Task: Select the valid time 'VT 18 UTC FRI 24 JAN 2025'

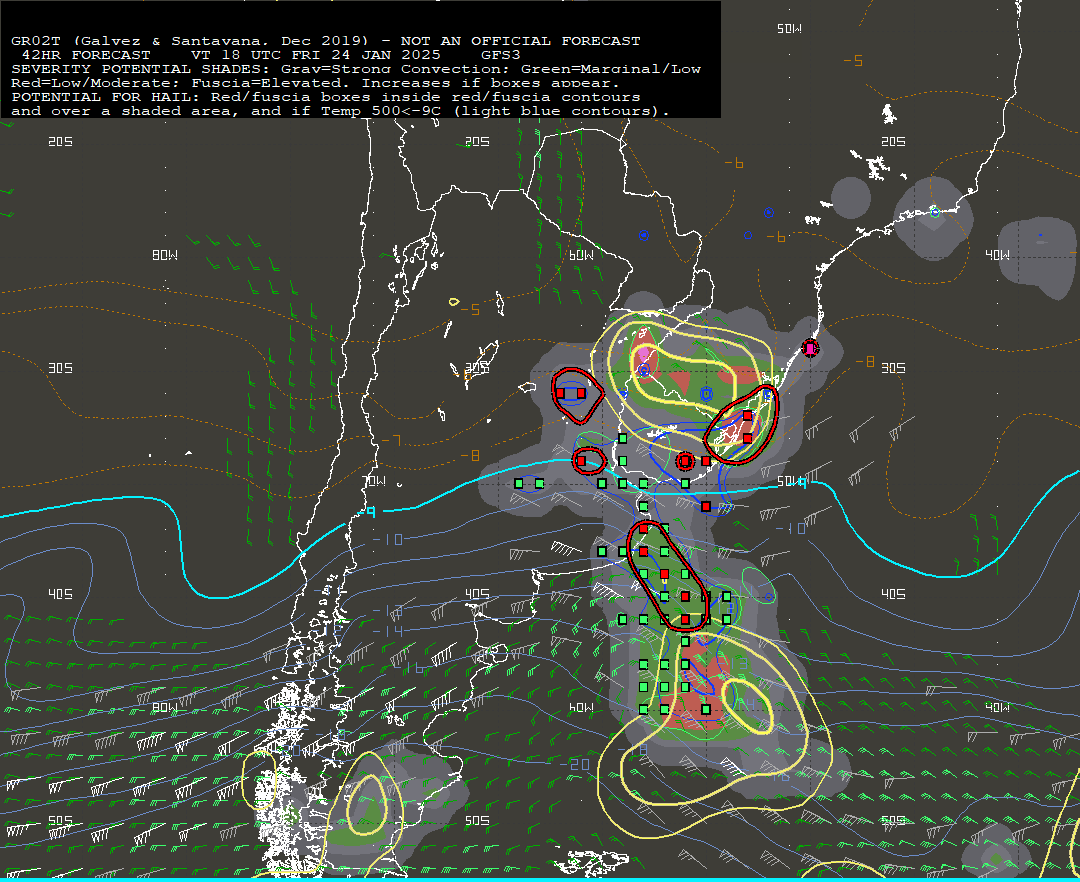Action: 315,55
